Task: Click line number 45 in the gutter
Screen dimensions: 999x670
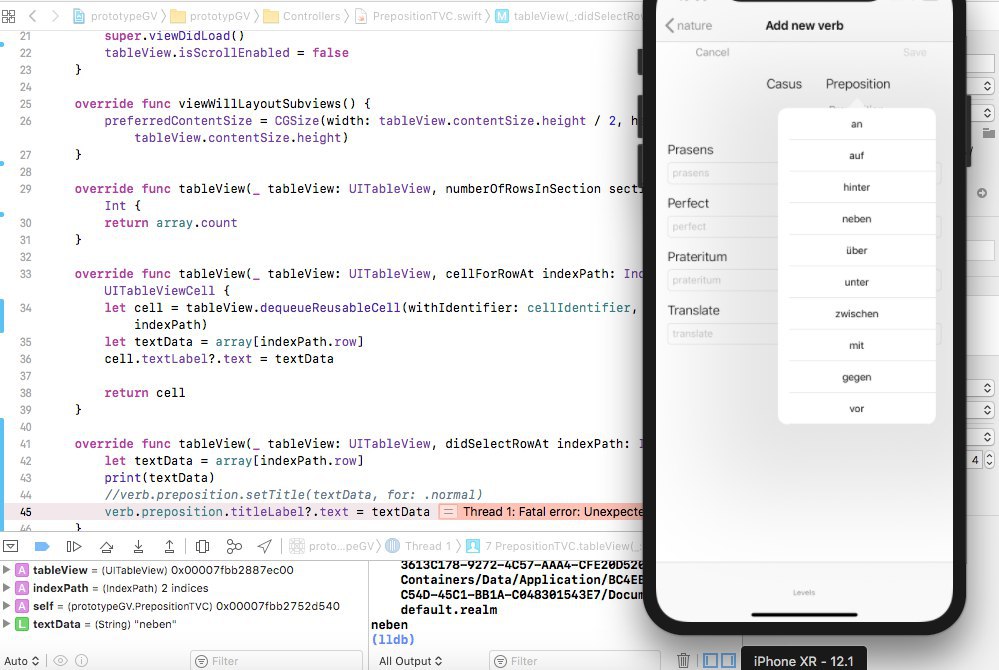Action: (25, 511)
